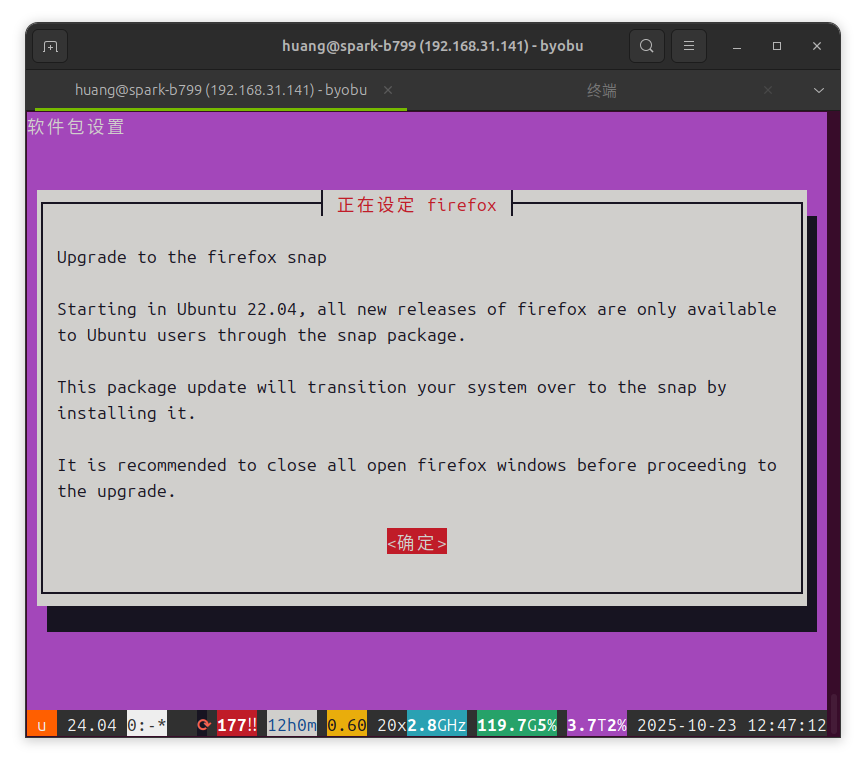This screenshot has height=766, width=866.
Task: Open a new terminal tab icon
Action: point(50,46)
